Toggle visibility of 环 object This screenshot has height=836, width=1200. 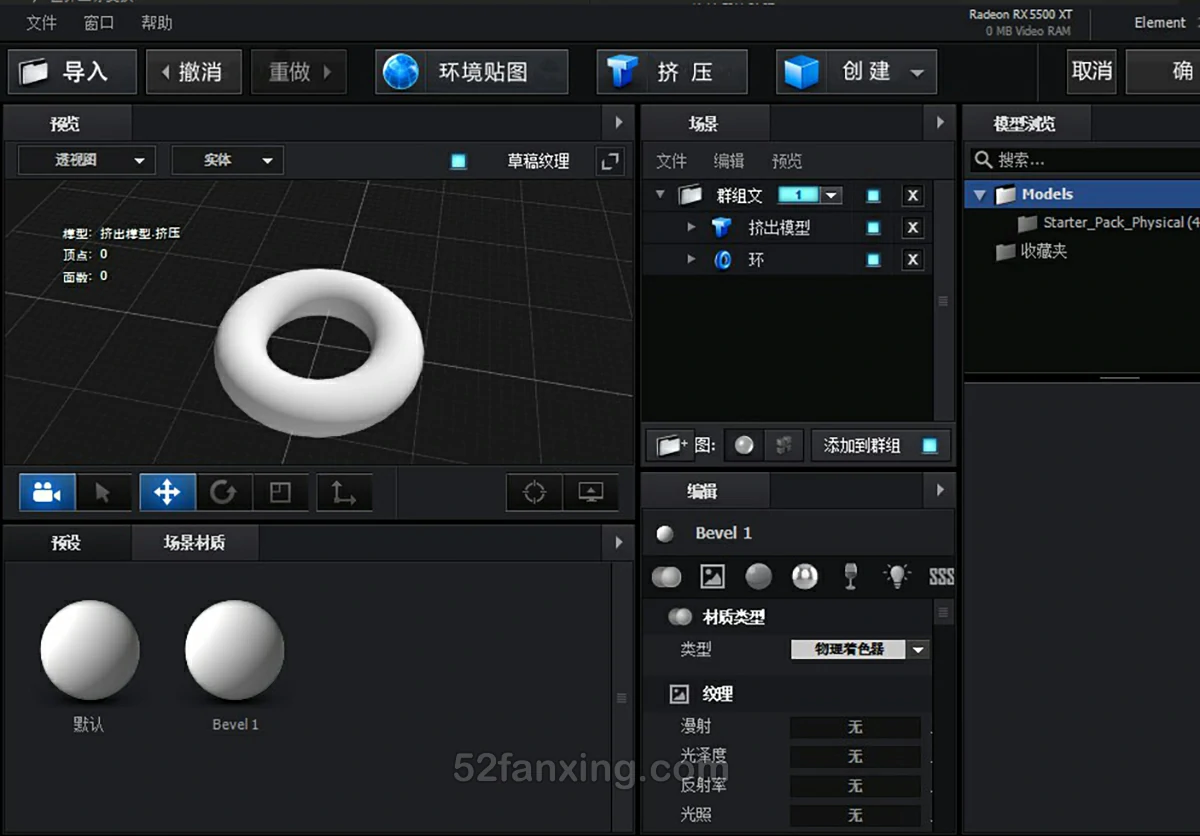click(873, 260)
